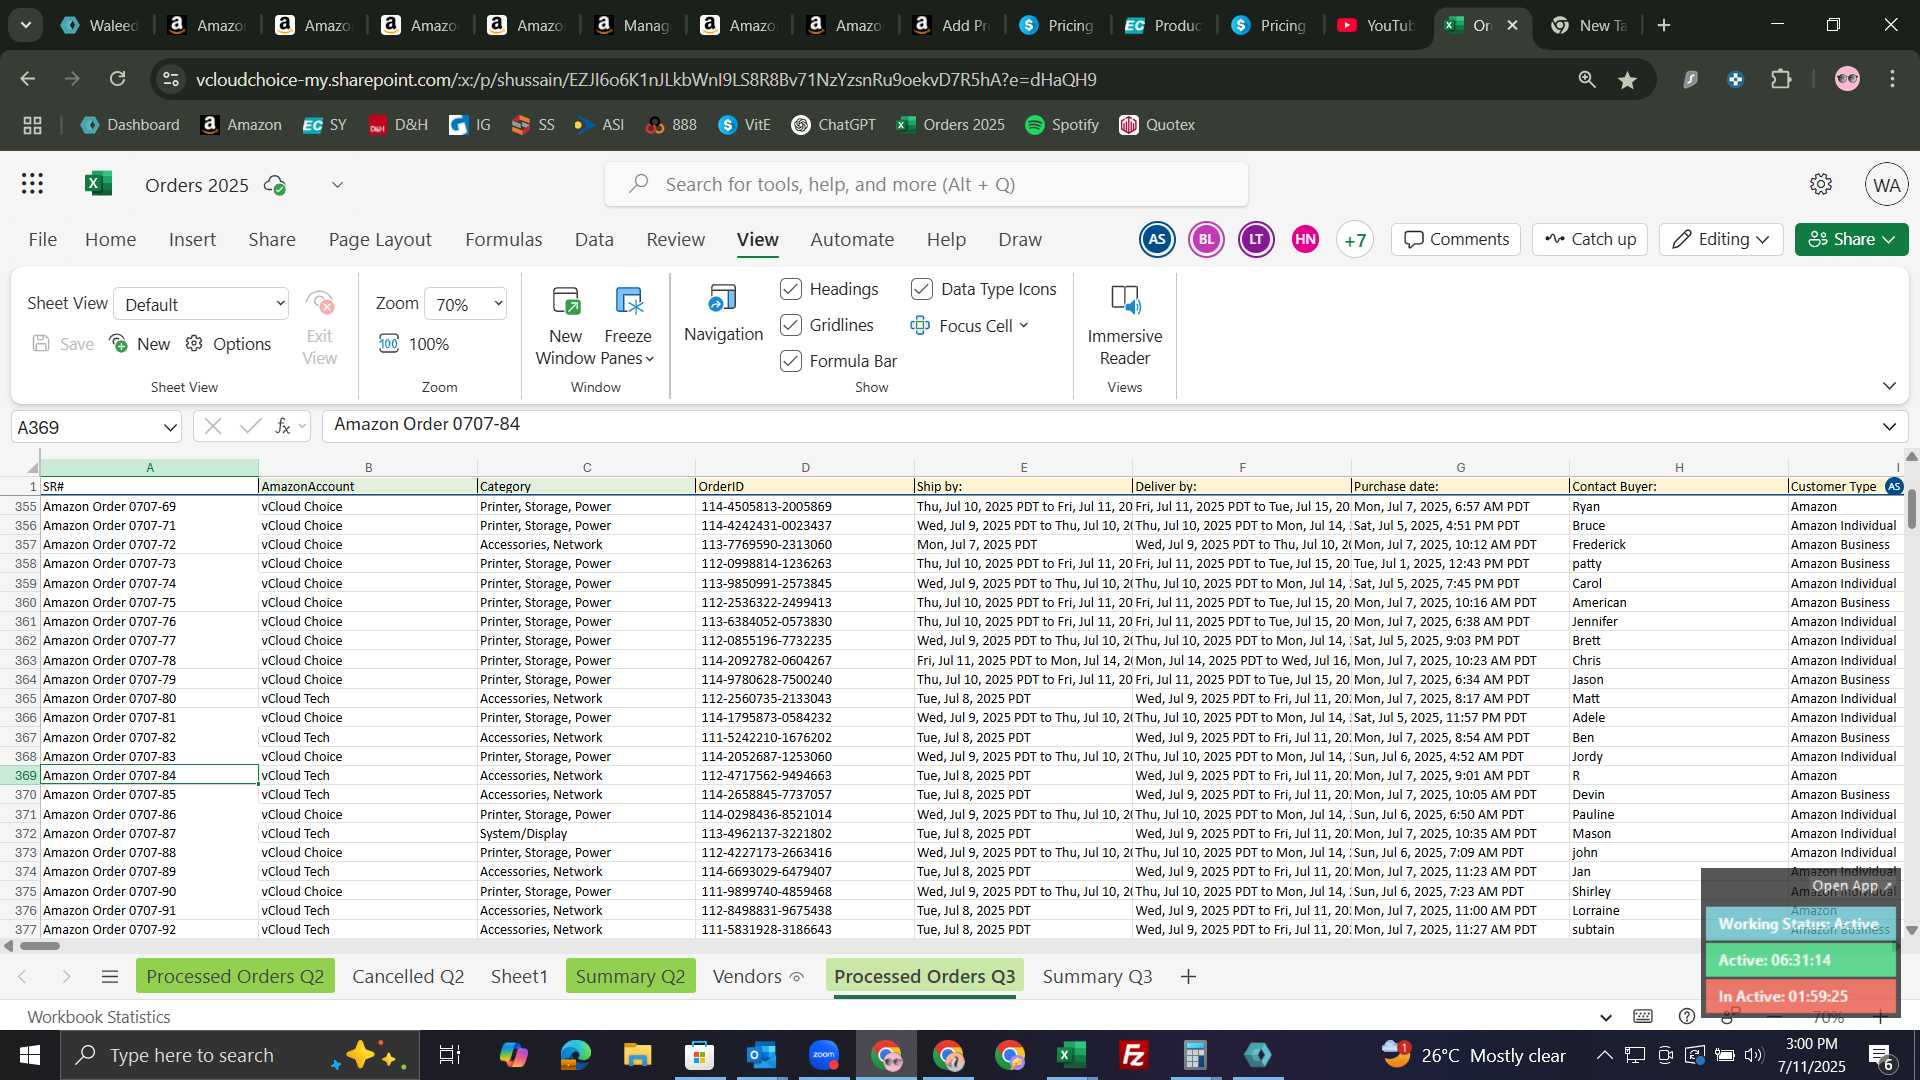Viewport: 1920px width, 1080px height.
Task: Open FileZilla from the taskbar
Action: pos(1134,1055)
